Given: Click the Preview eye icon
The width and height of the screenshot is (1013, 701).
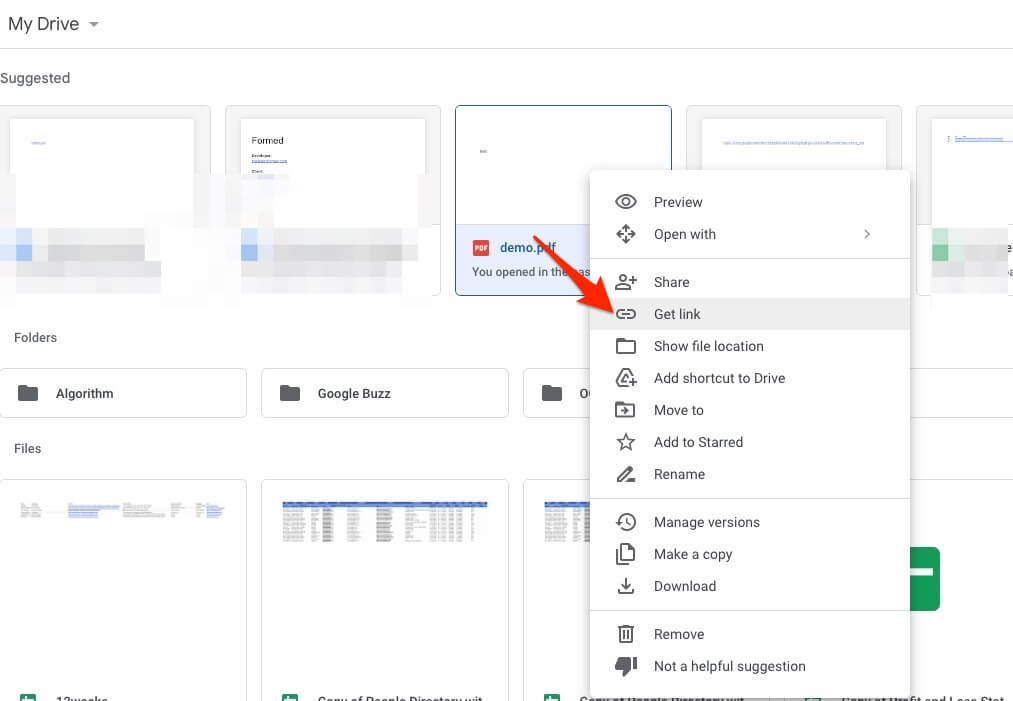Looking at the screenshot, I should tap(626, 202).
